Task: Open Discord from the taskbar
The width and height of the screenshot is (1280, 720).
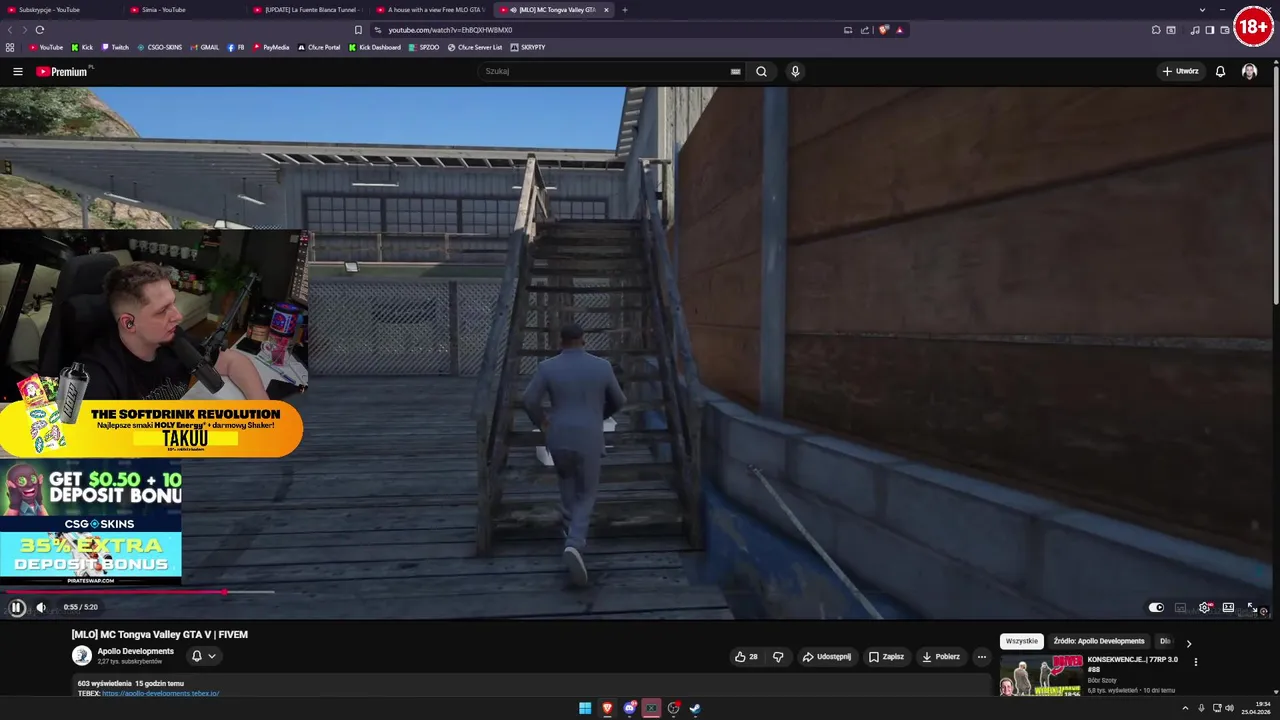Action: click(x=630, y=708)
